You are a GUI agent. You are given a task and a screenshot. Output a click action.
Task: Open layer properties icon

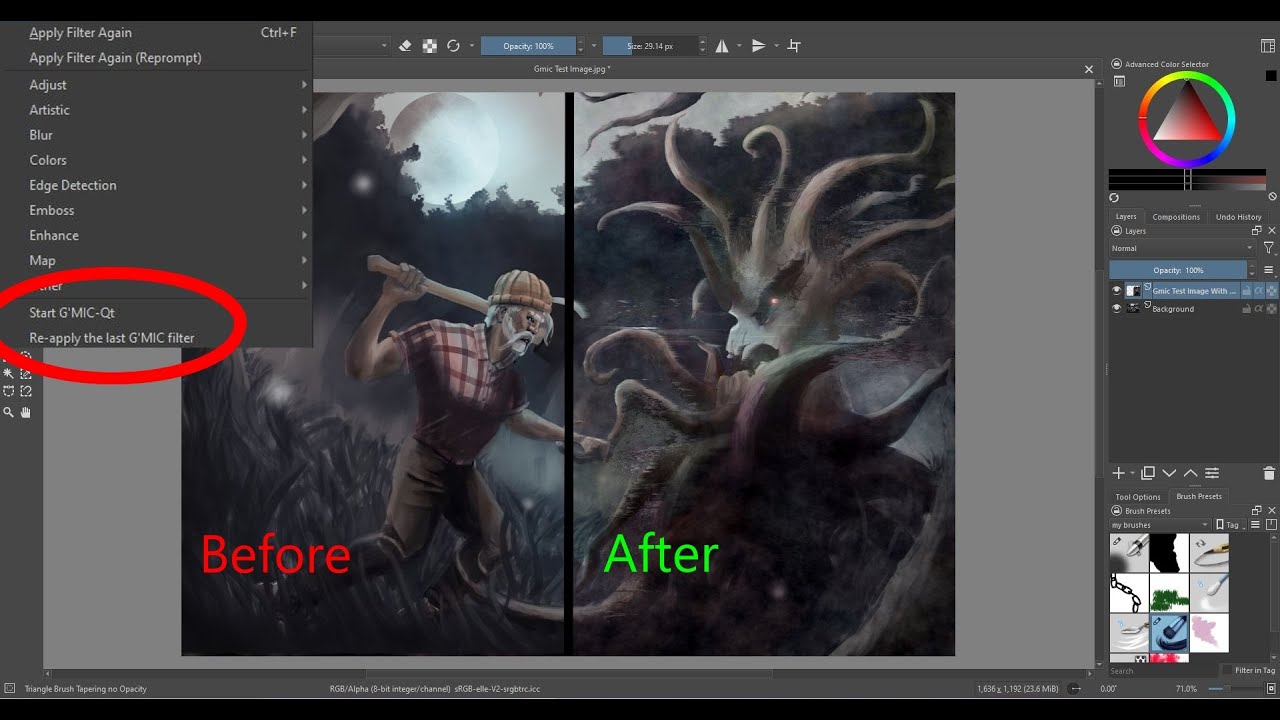coord(1211,473)
